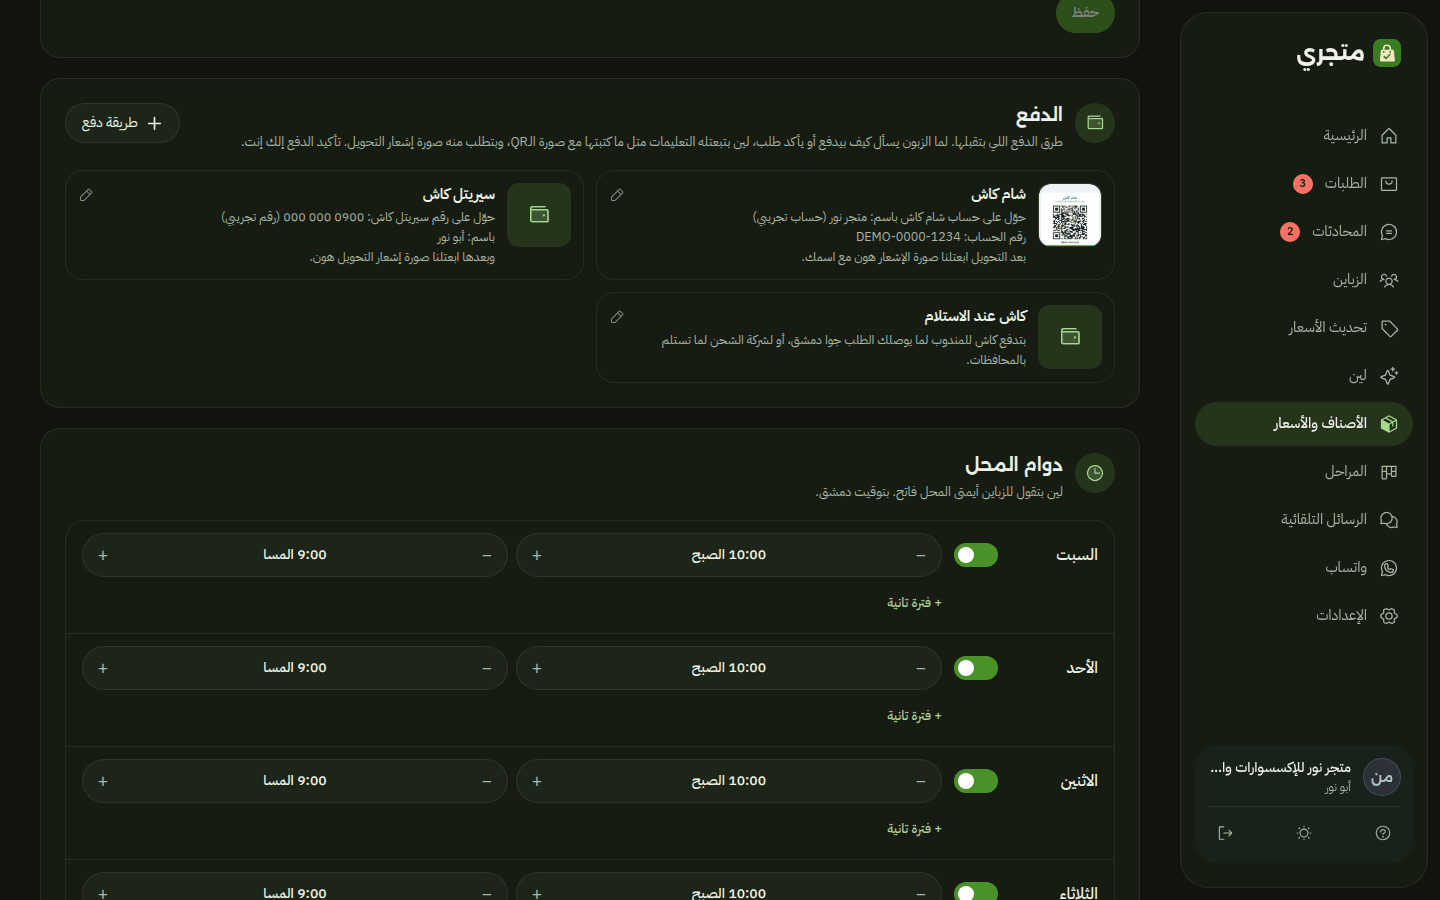
Task: Select the chat bubble icon for المحادثات
Action: click(x=1389, y=232)
